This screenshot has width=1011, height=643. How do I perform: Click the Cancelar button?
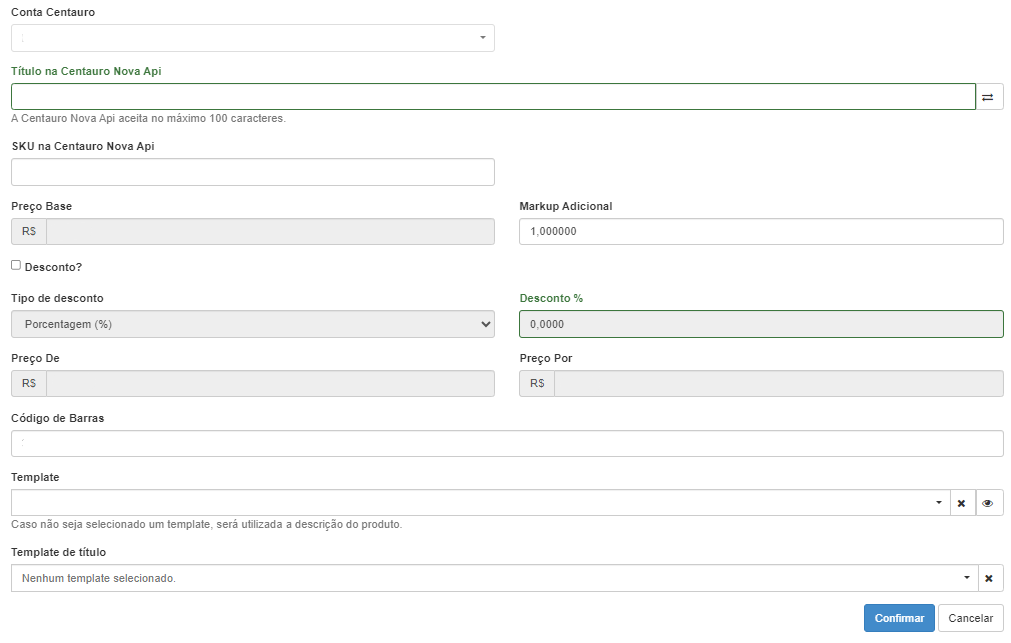pyautogui.click(x=970, y=618)
